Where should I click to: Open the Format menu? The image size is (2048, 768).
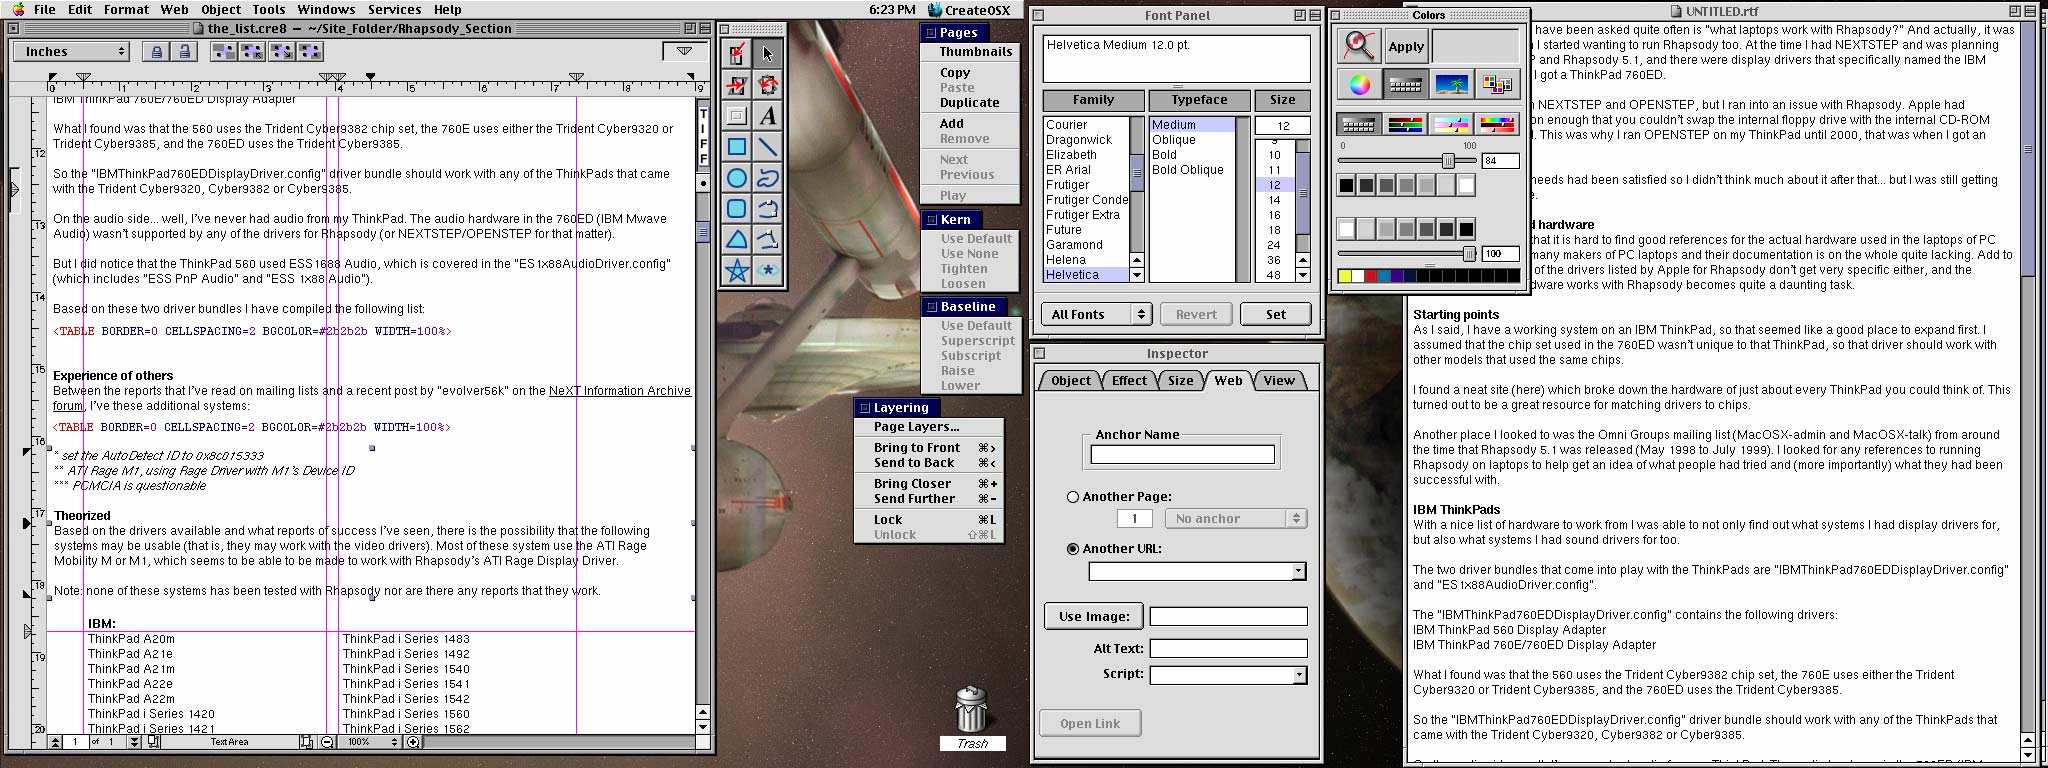click(x=126, y=9)
